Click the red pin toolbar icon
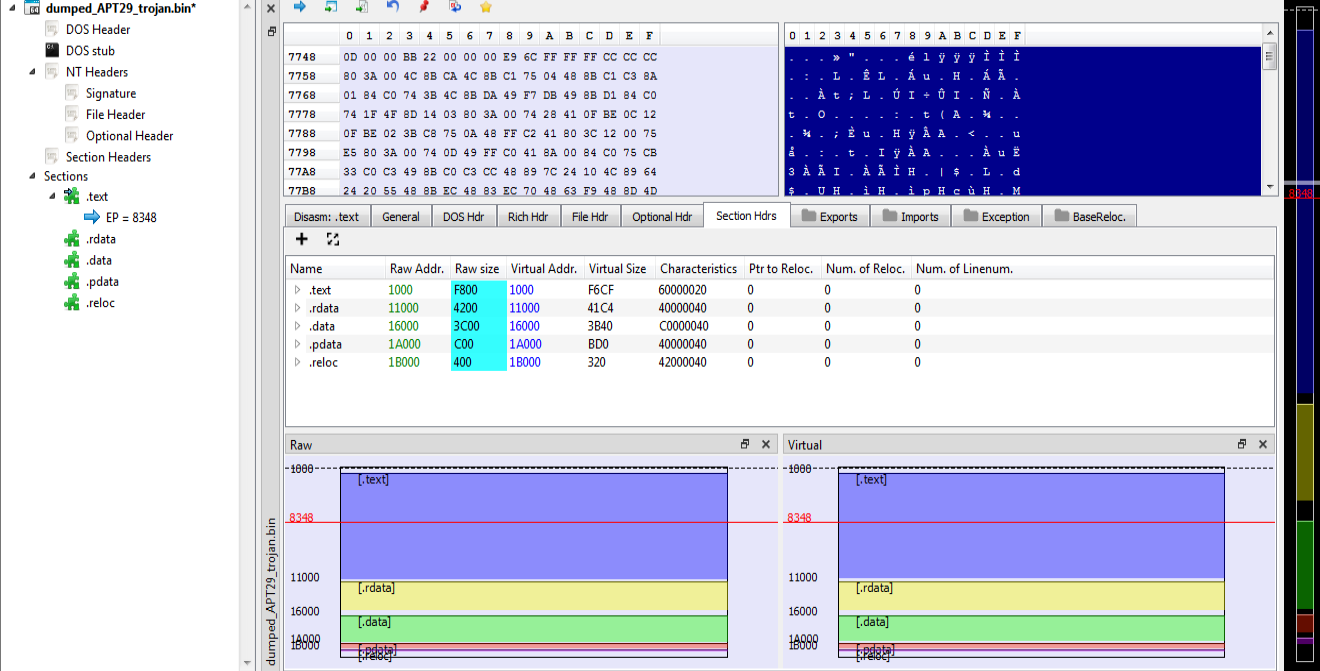 click(424, 7)
